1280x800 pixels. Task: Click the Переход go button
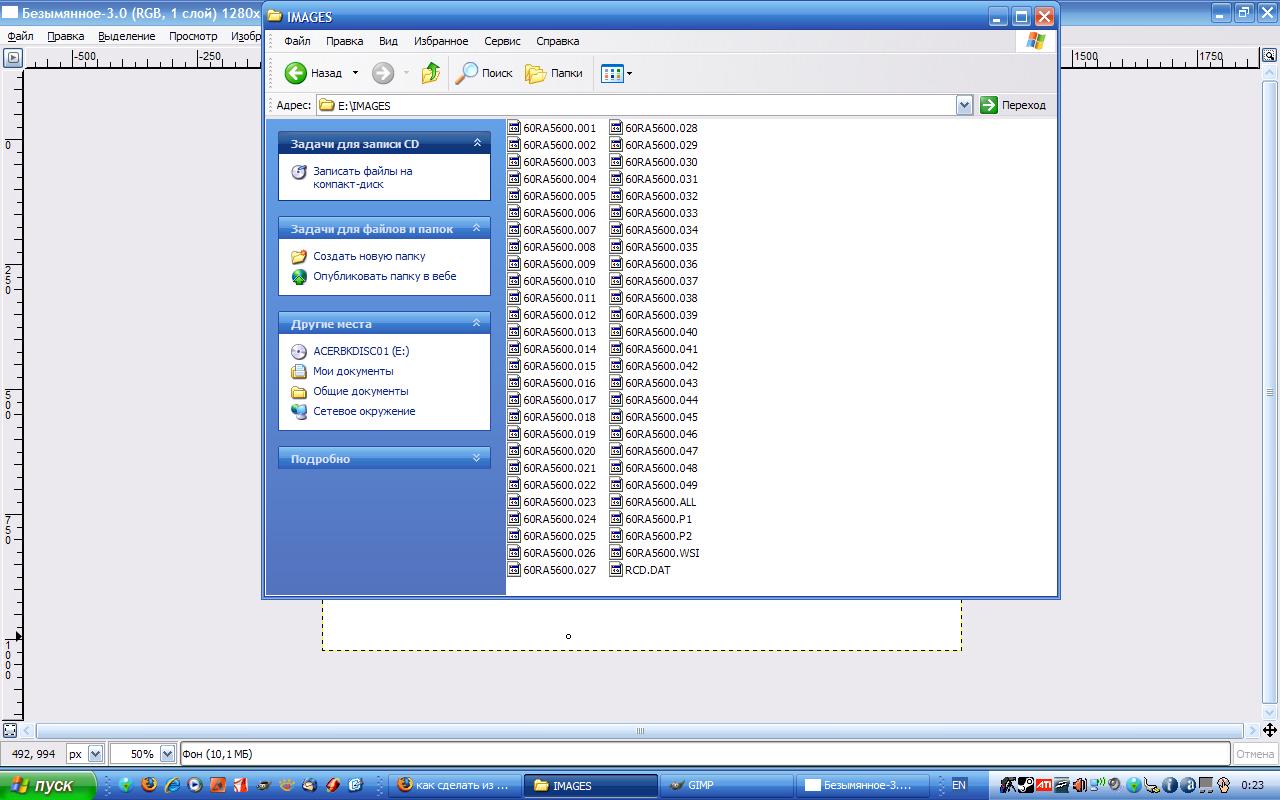(1013, 105)
